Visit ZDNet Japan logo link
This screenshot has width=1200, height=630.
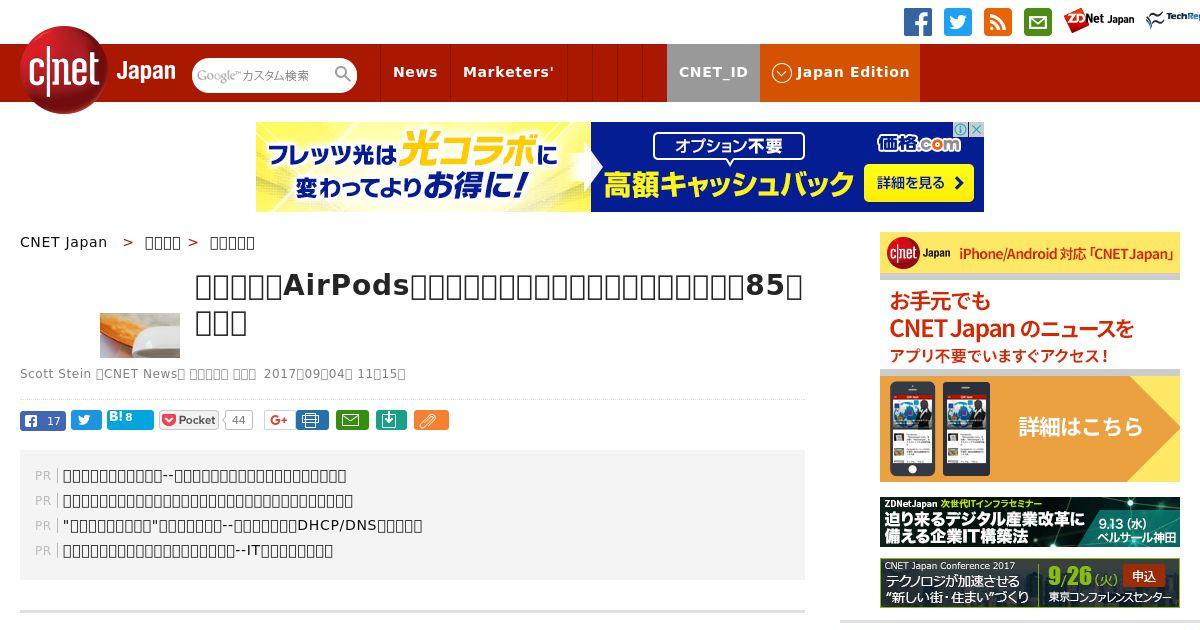[1099, 20]
